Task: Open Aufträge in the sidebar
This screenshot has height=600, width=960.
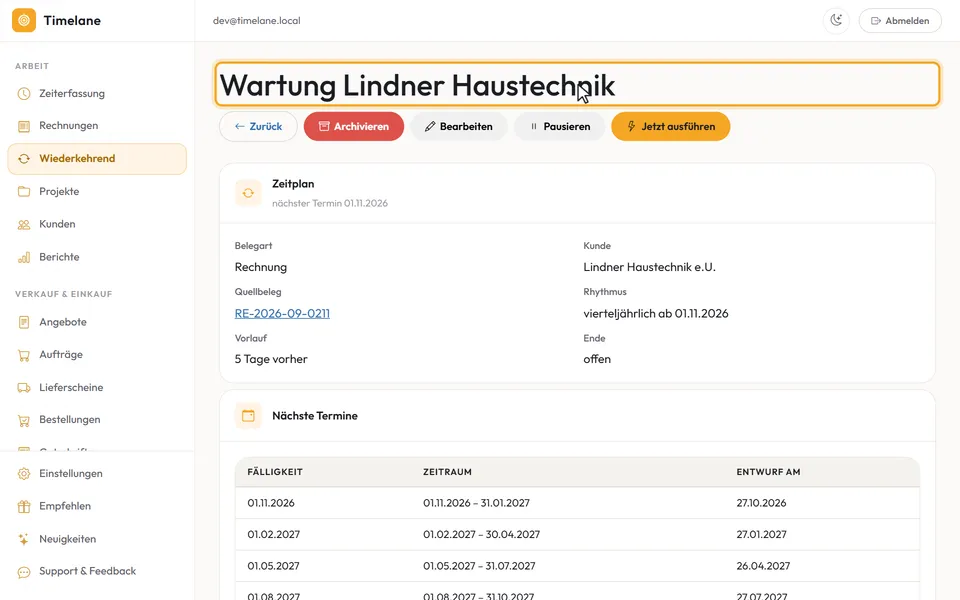Action: 97,354
